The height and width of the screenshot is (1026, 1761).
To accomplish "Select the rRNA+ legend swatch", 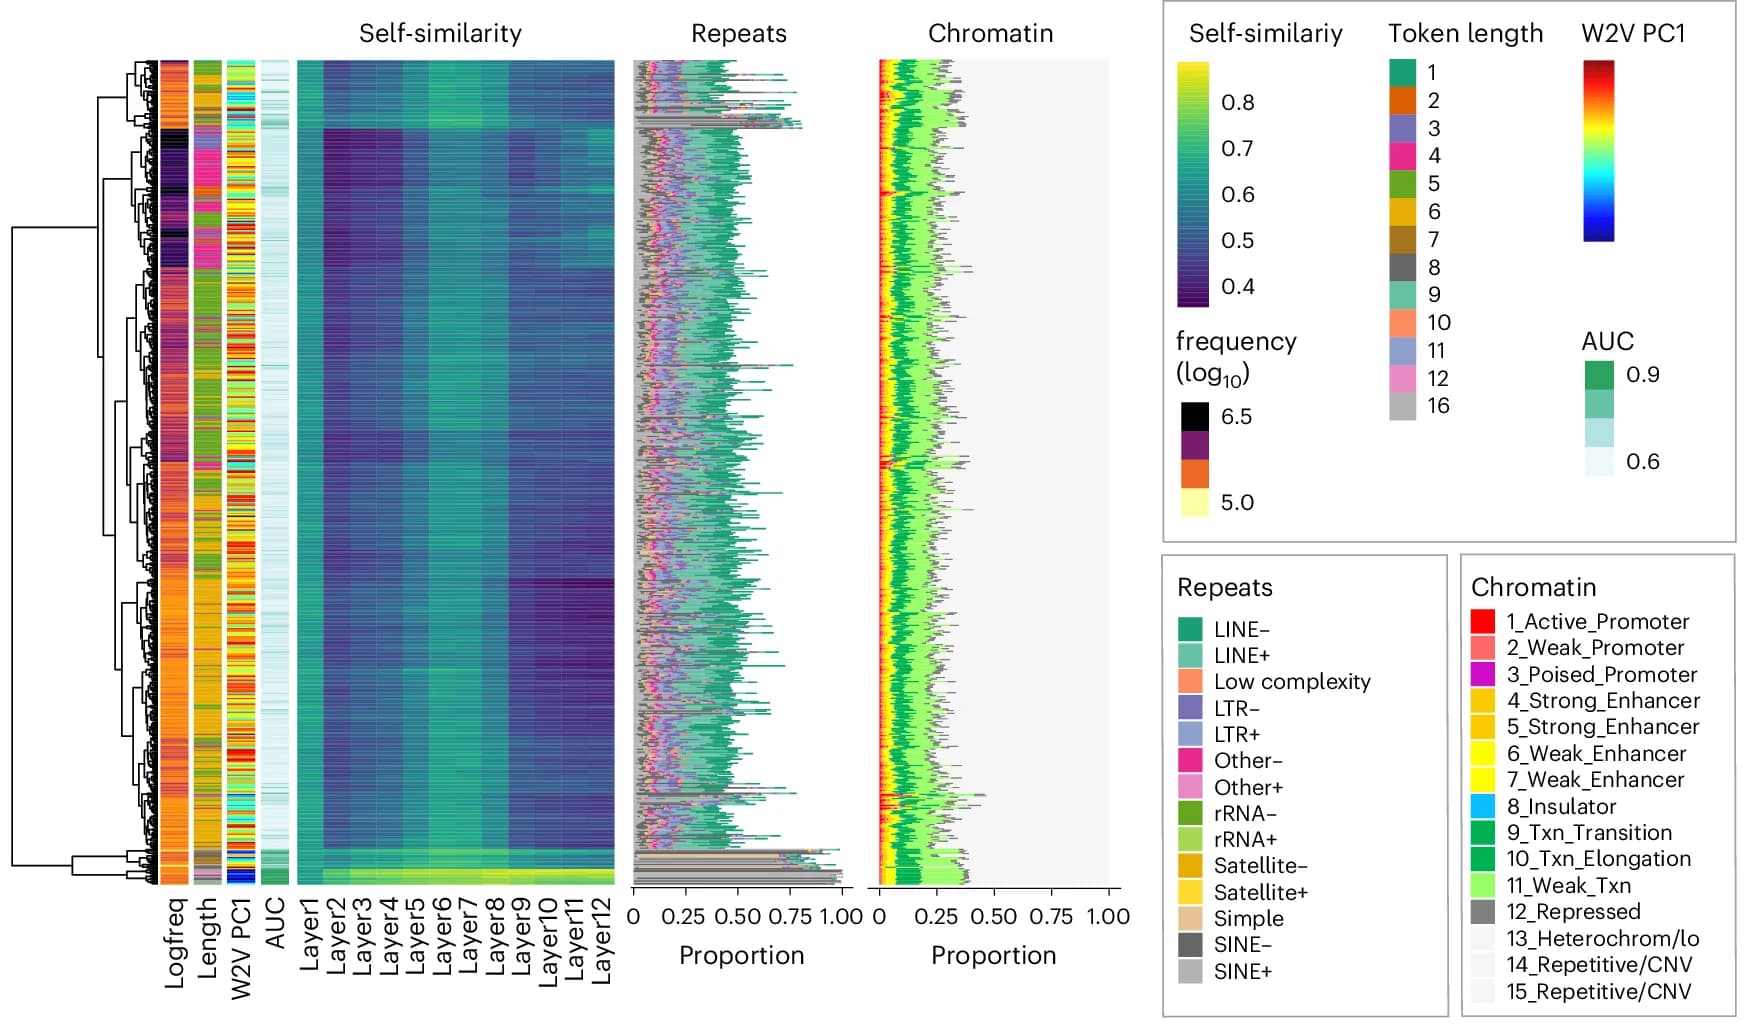I will (x=1190, y=839).
